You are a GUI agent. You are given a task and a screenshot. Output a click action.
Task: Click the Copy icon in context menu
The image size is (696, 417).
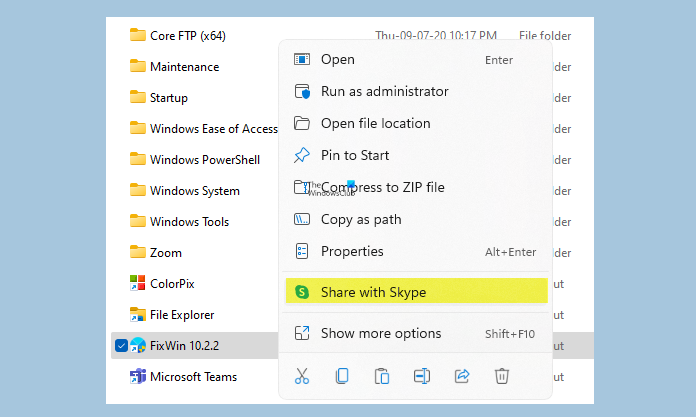coord(342,376)
